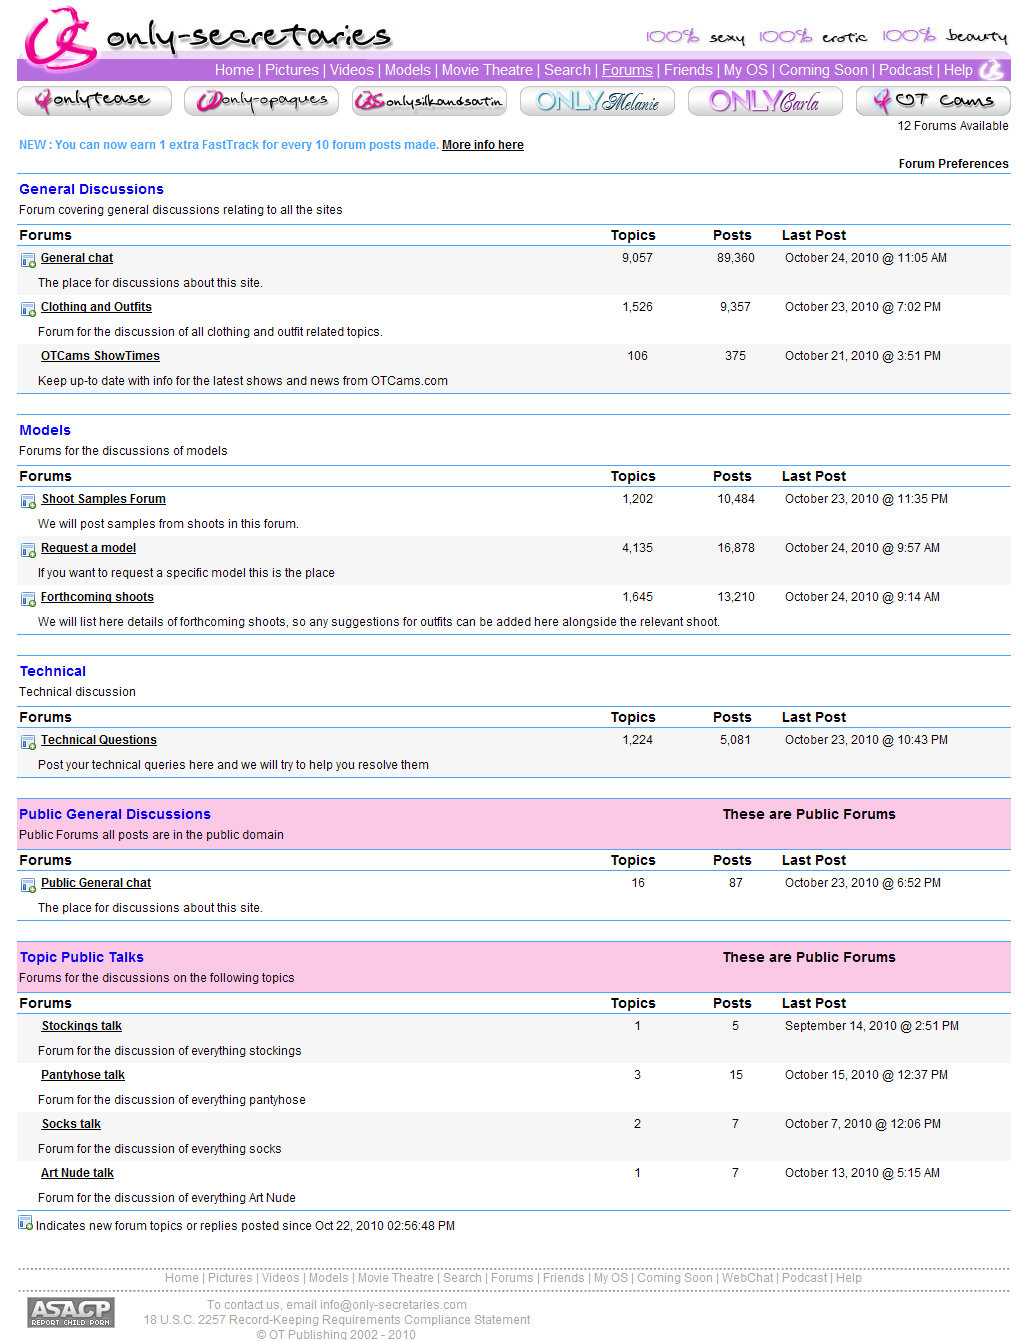Open Models in the top navigation
The width and height of the screenshot is (1027, 1341).
pyautogui.click(x=408, y=70)
